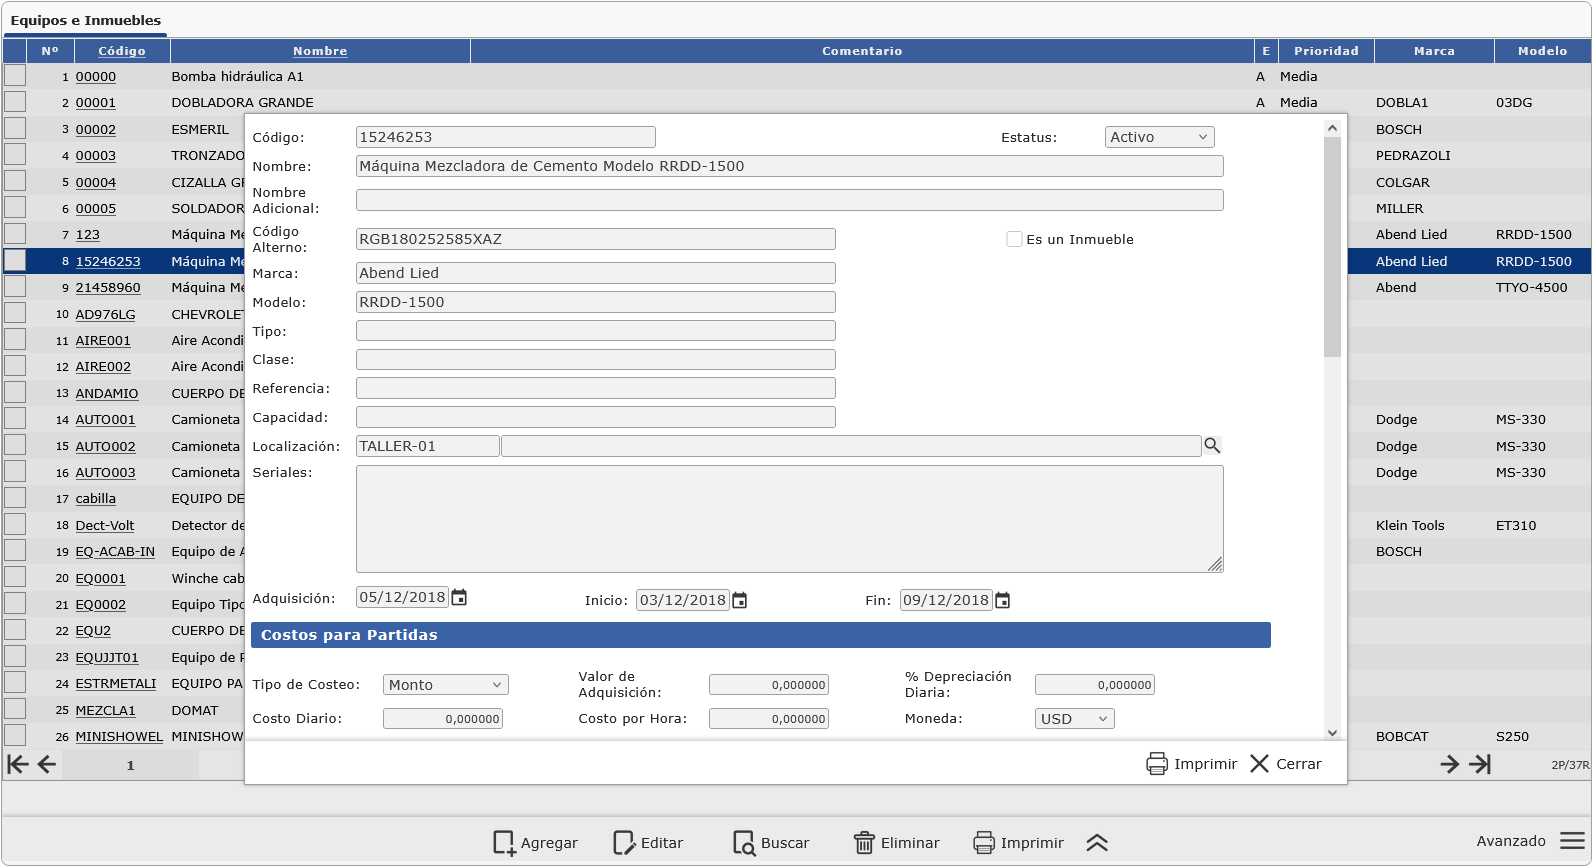Click the Eliminar trash button
This screenshot has width=1593, height=867.
tap(896, 843)
